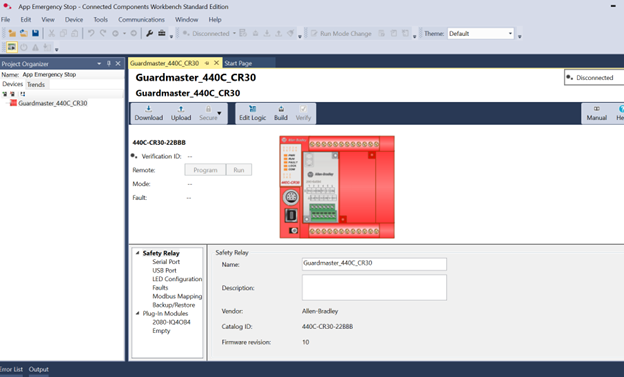Close the Guardmaster_440C_CR30 tab

click(x=216, y=63)
